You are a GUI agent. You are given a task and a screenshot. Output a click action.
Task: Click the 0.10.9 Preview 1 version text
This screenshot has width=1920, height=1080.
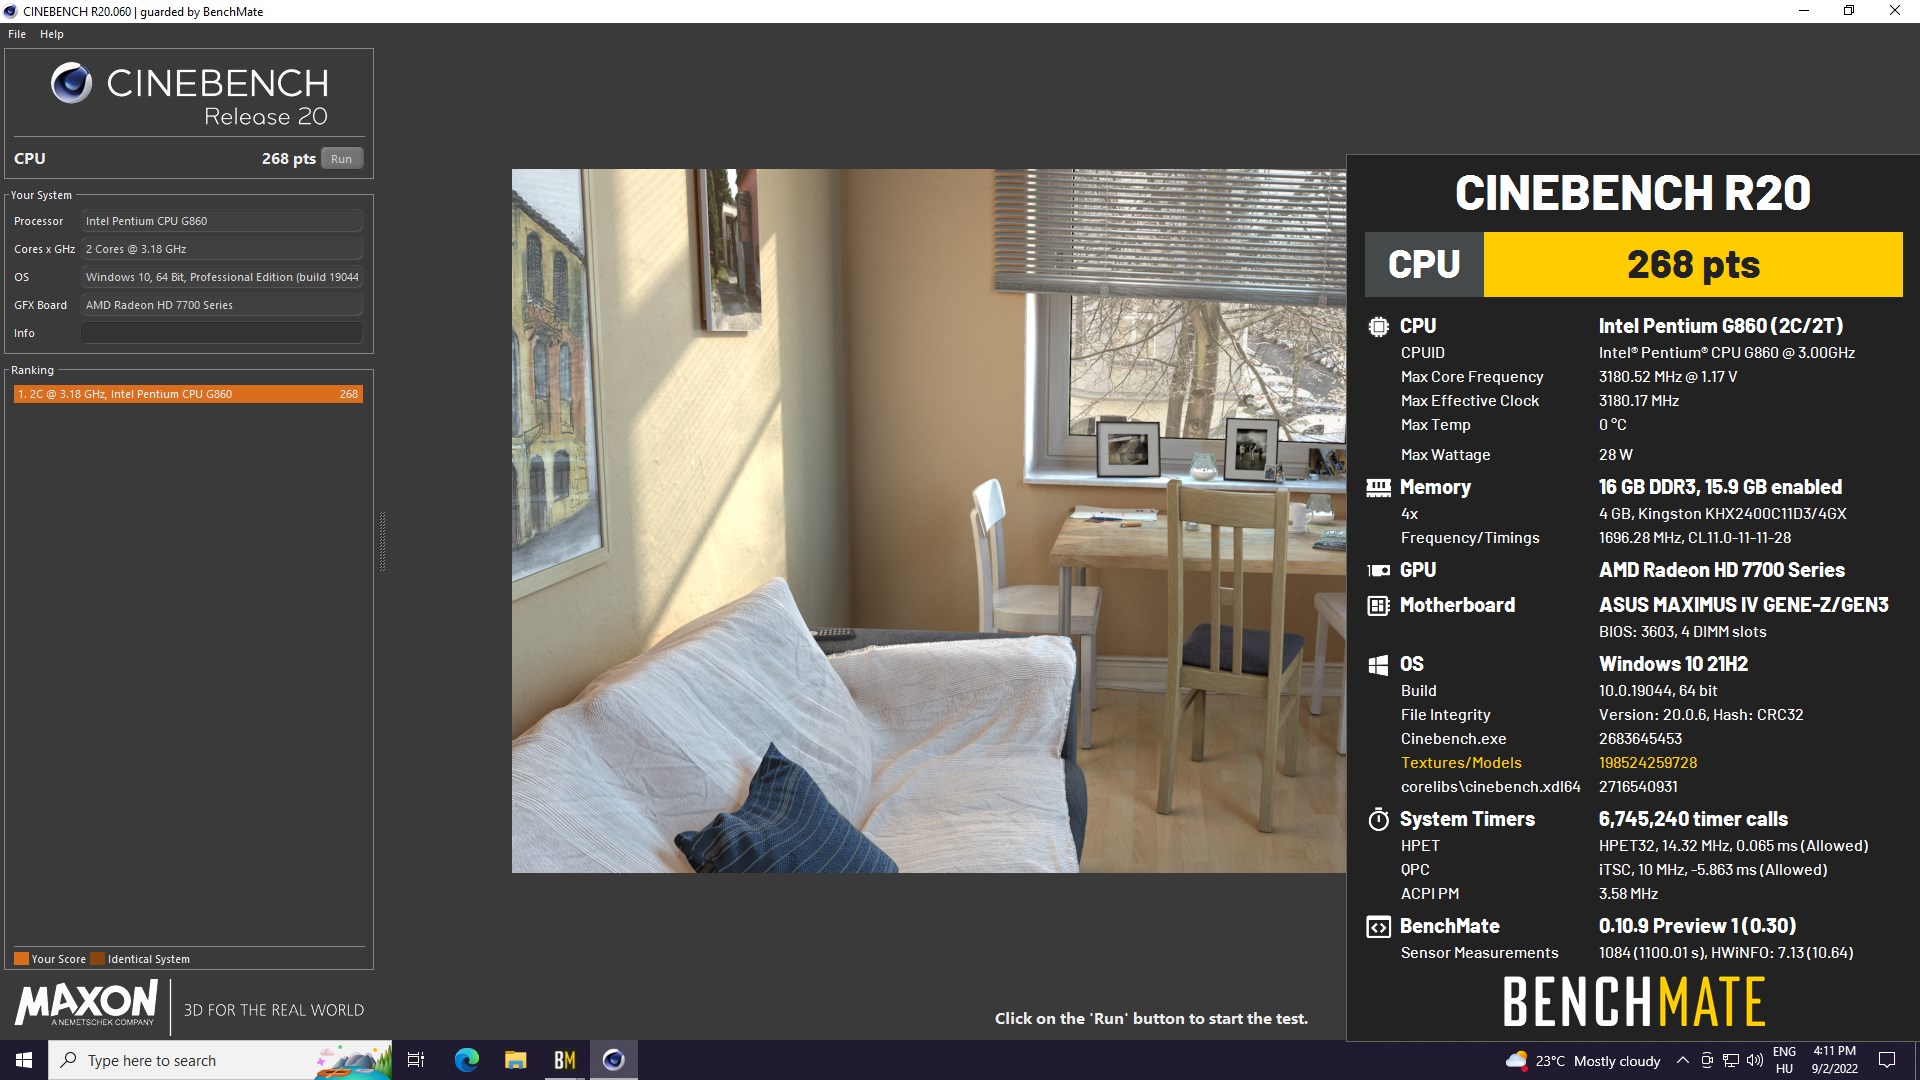[1697, 926]
